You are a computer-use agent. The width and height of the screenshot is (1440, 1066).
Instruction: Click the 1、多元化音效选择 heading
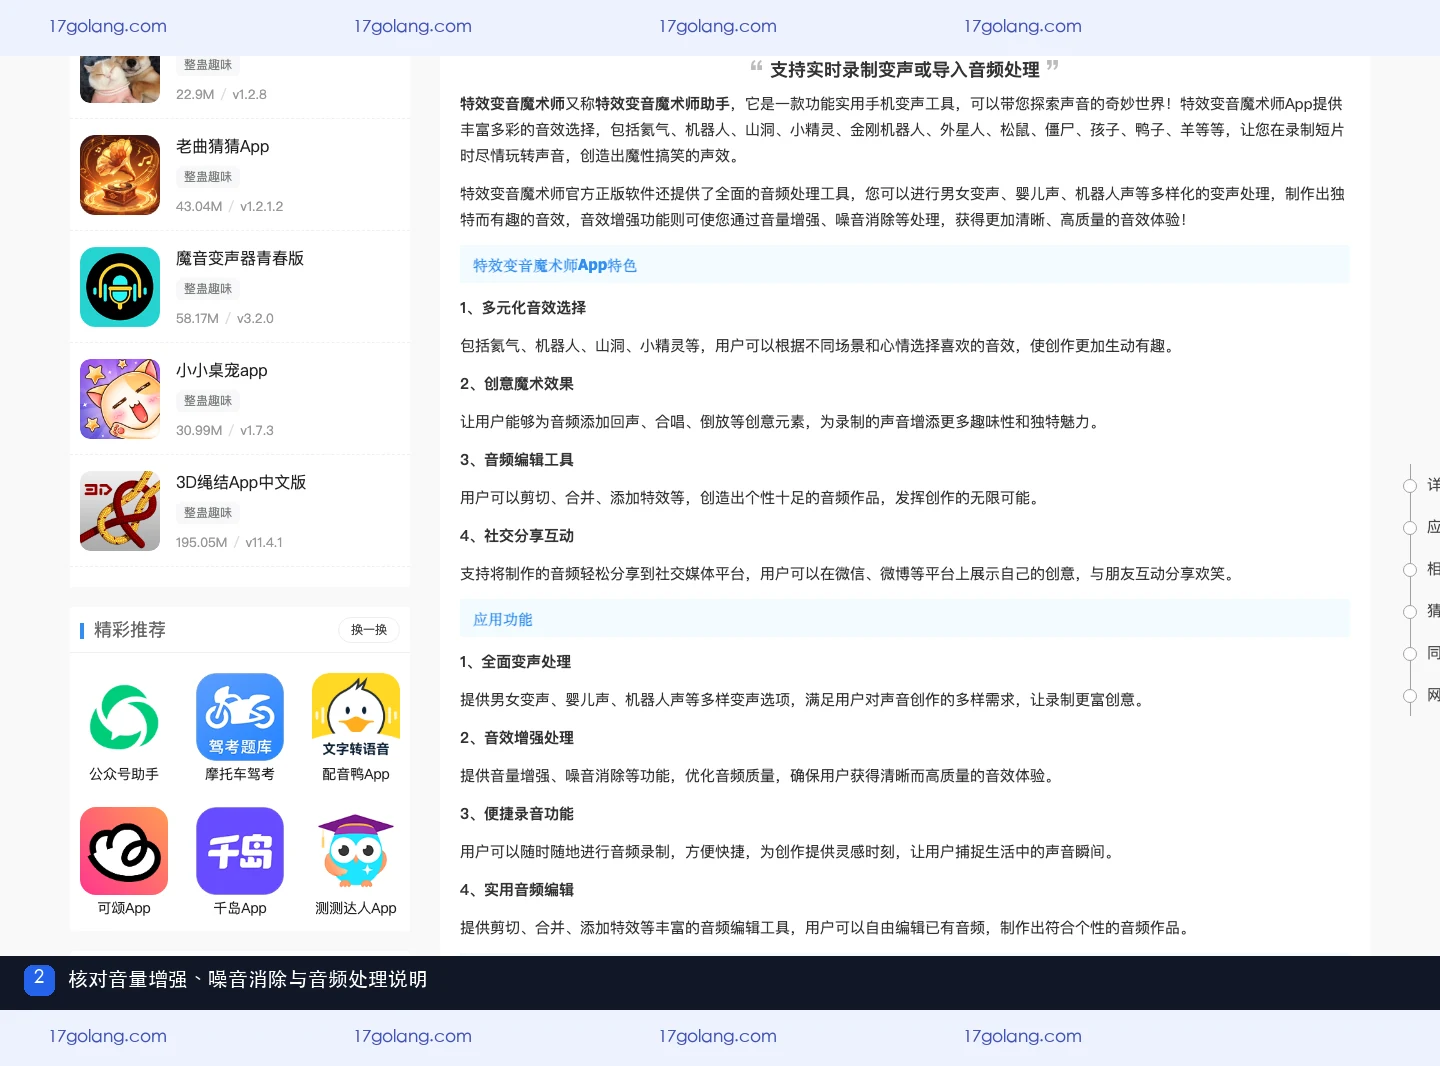pos(523,307)
